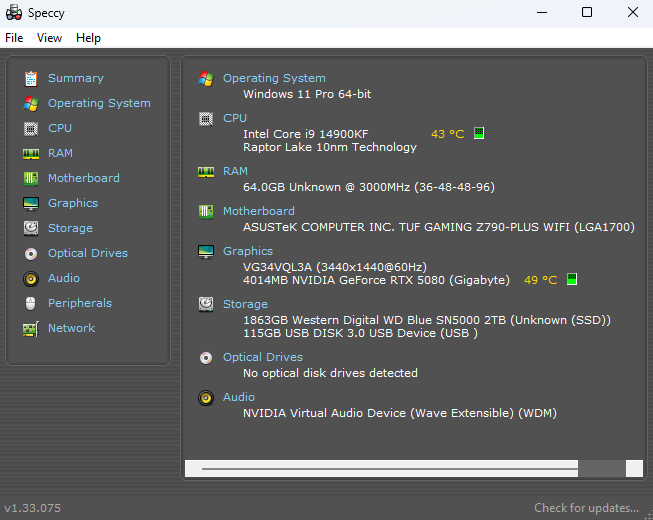Click the CPU temperature green indicator icon
Screen dimensions: 653x520
click(x=479, y=133)
